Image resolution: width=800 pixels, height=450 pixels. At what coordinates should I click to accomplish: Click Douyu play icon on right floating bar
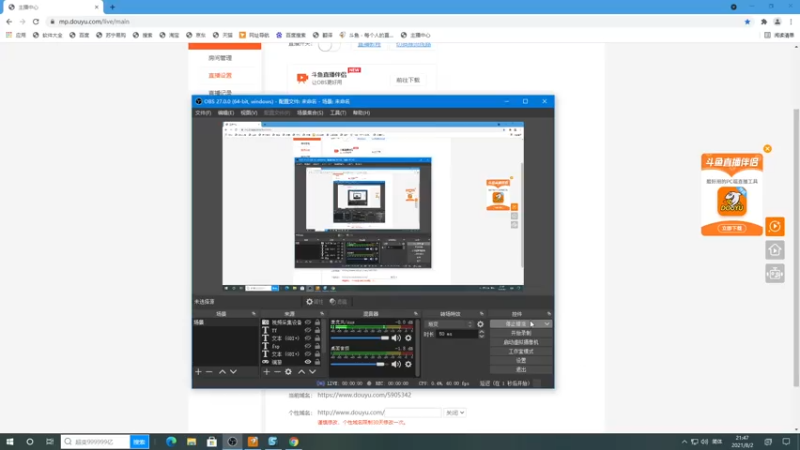774,226
